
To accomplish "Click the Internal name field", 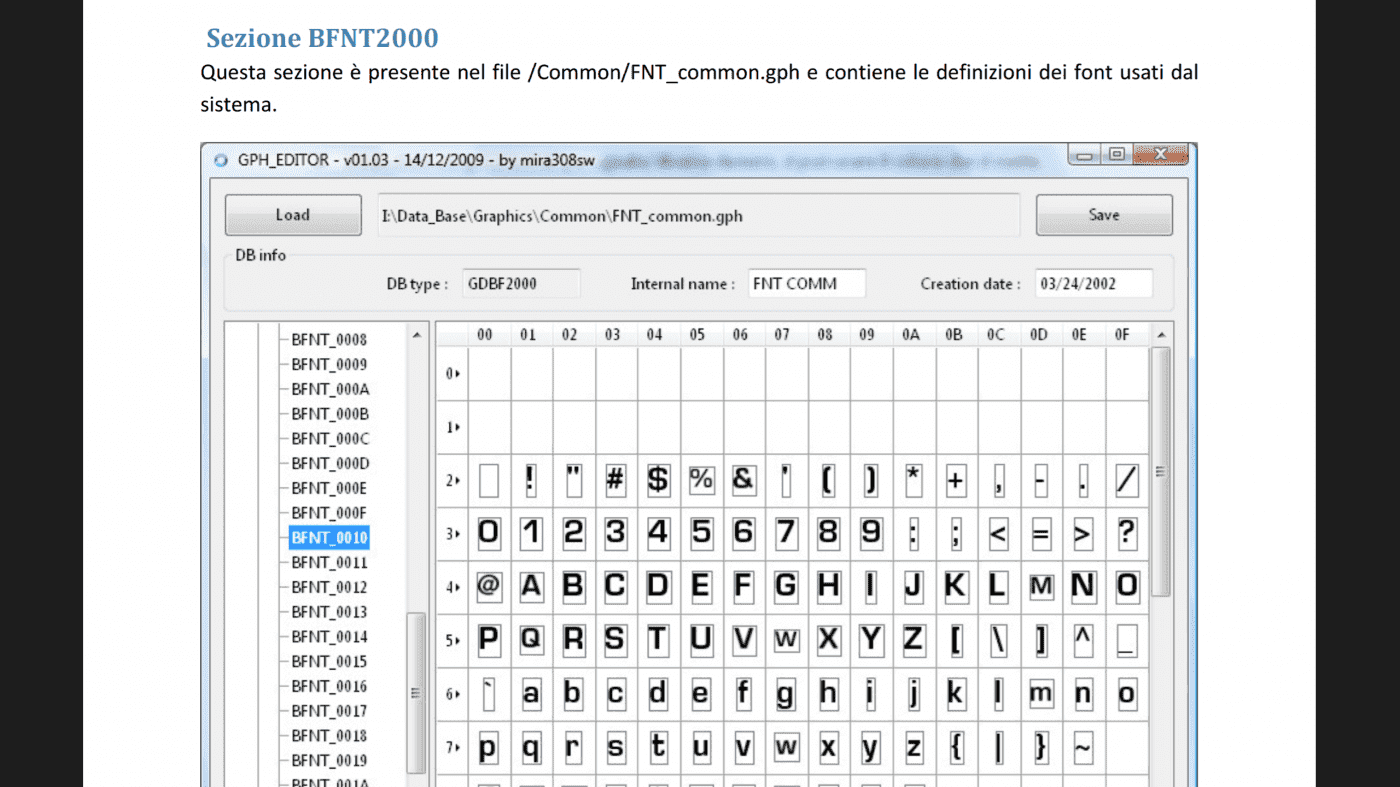I will pyautogui.click(x=807, y=284).
